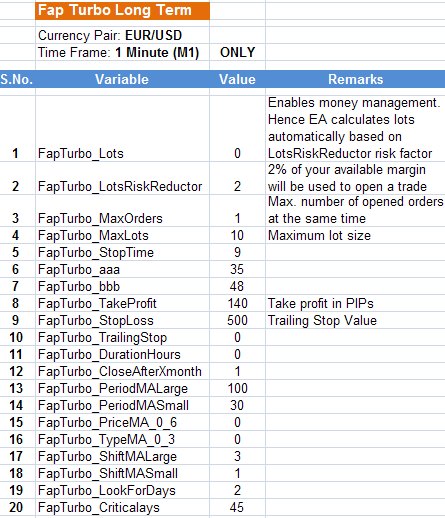Click value 45 for Criticalays
The image size is (445, 518).
[237, 507]
